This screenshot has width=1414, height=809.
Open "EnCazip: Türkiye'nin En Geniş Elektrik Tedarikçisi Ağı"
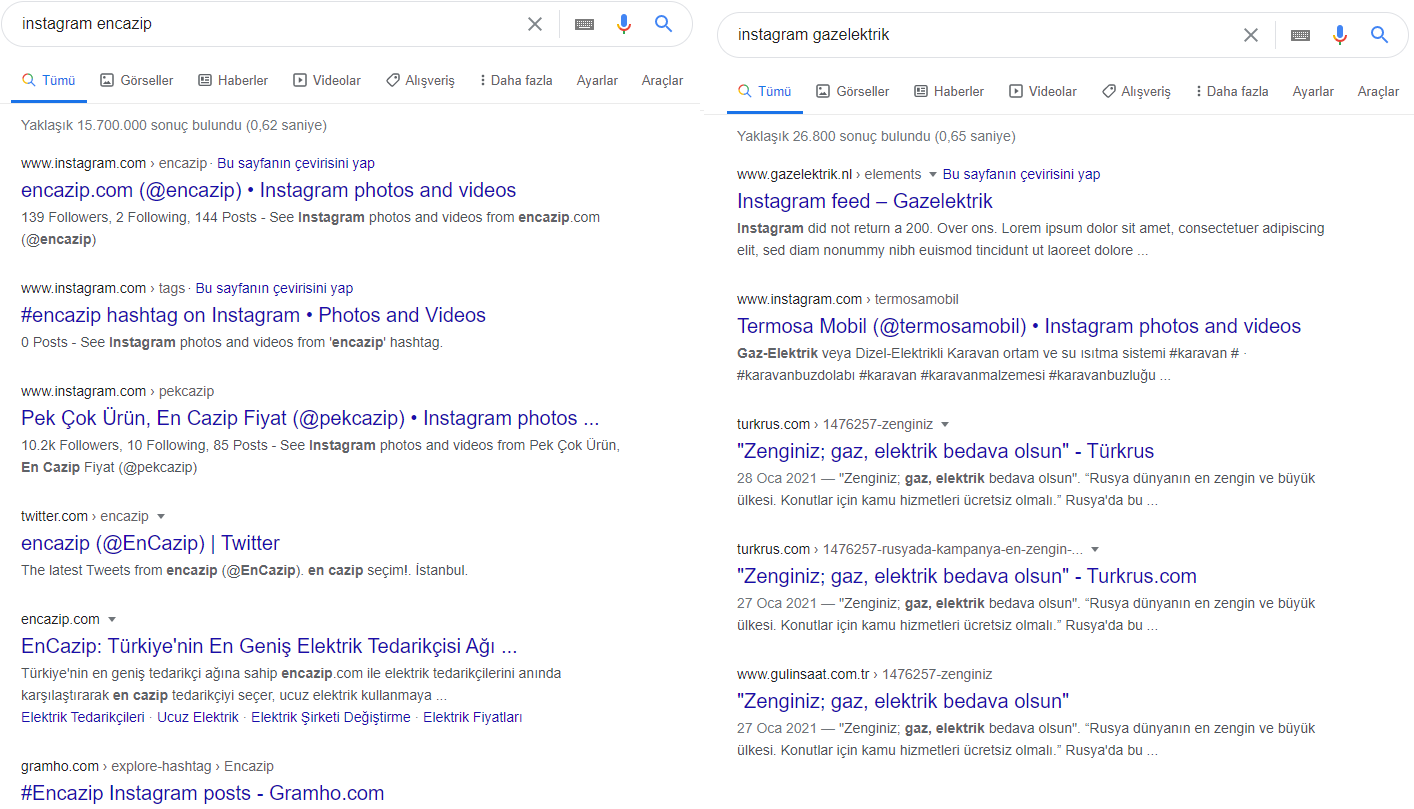pos(269,645)
